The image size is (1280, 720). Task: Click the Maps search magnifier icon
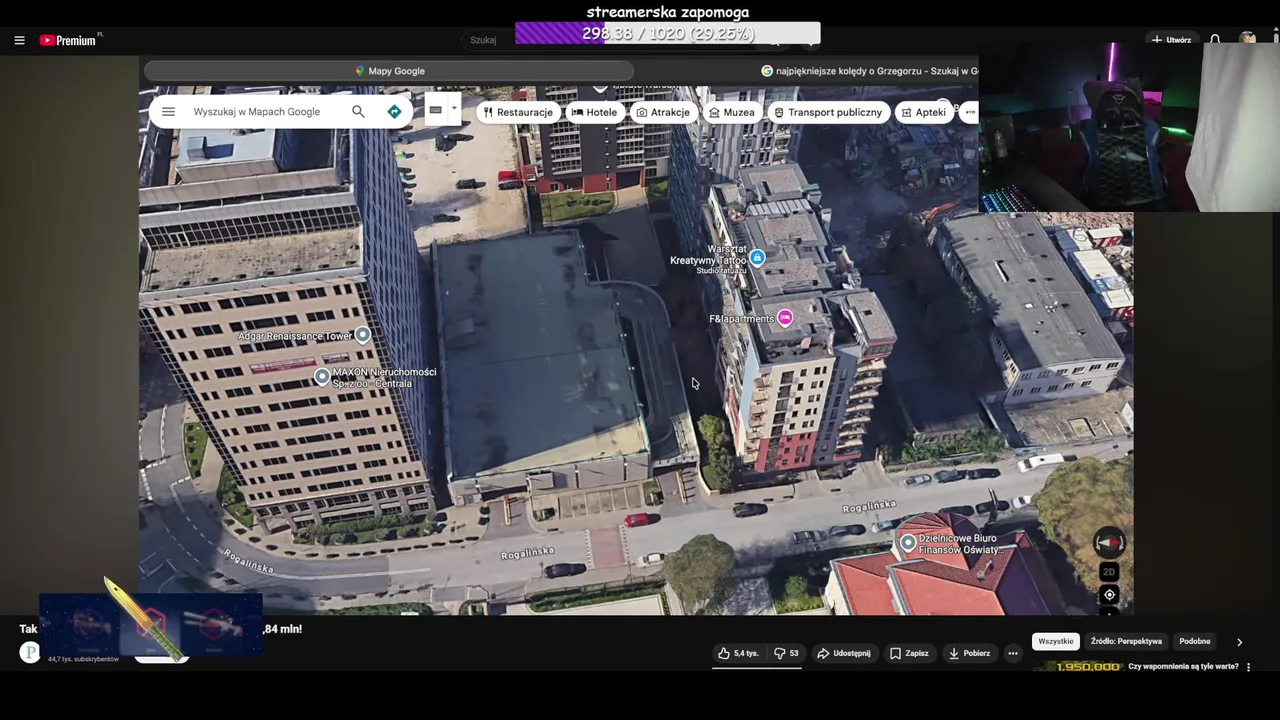(x=358, y=112)
